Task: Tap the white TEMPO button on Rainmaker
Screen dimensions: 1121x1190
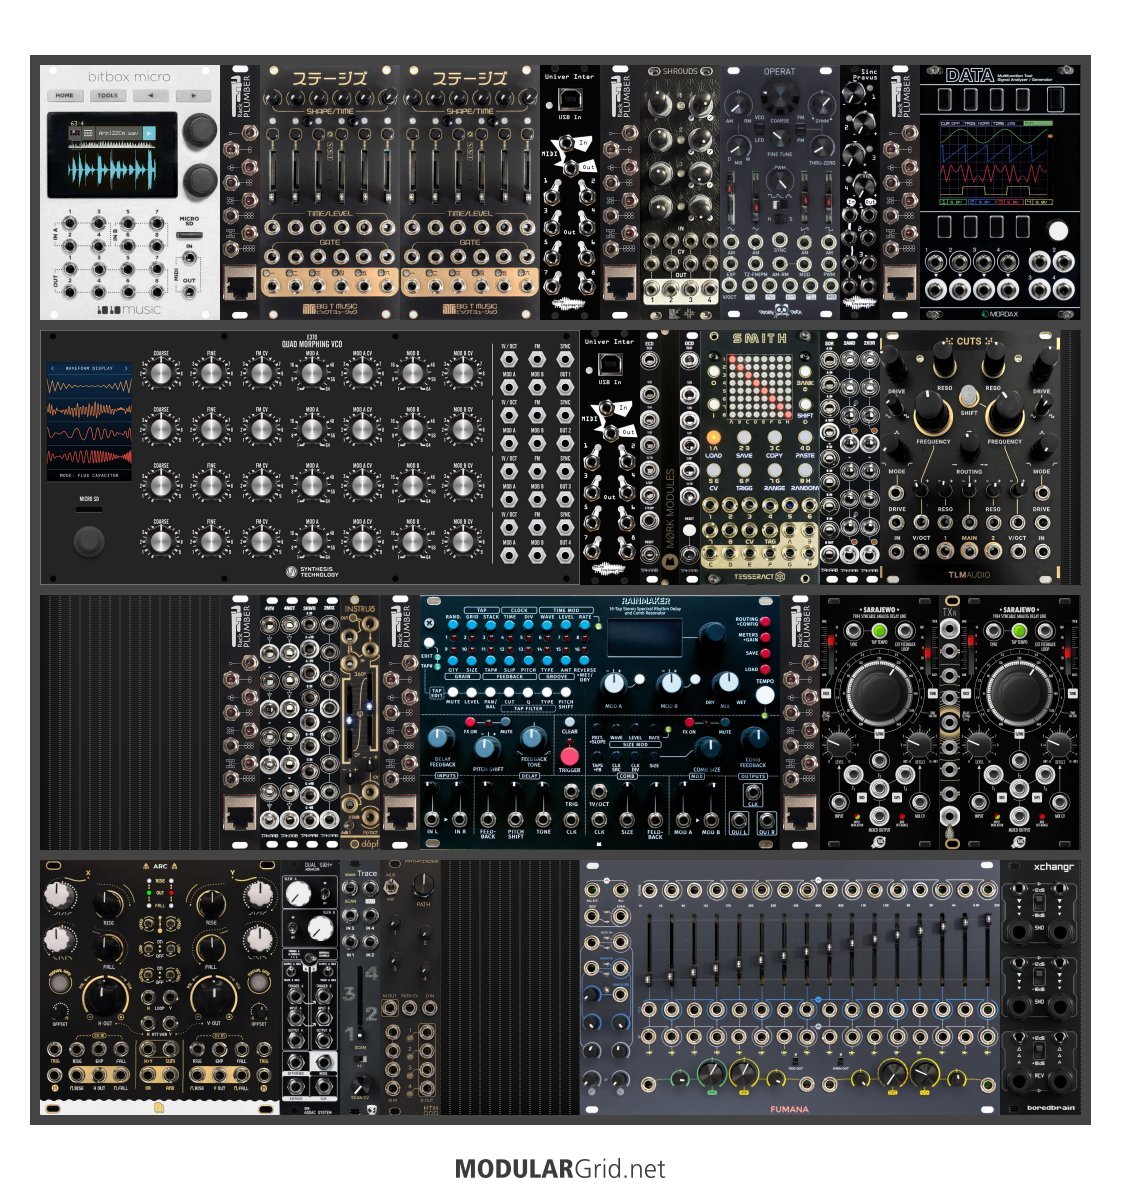Action: (765, 695)
